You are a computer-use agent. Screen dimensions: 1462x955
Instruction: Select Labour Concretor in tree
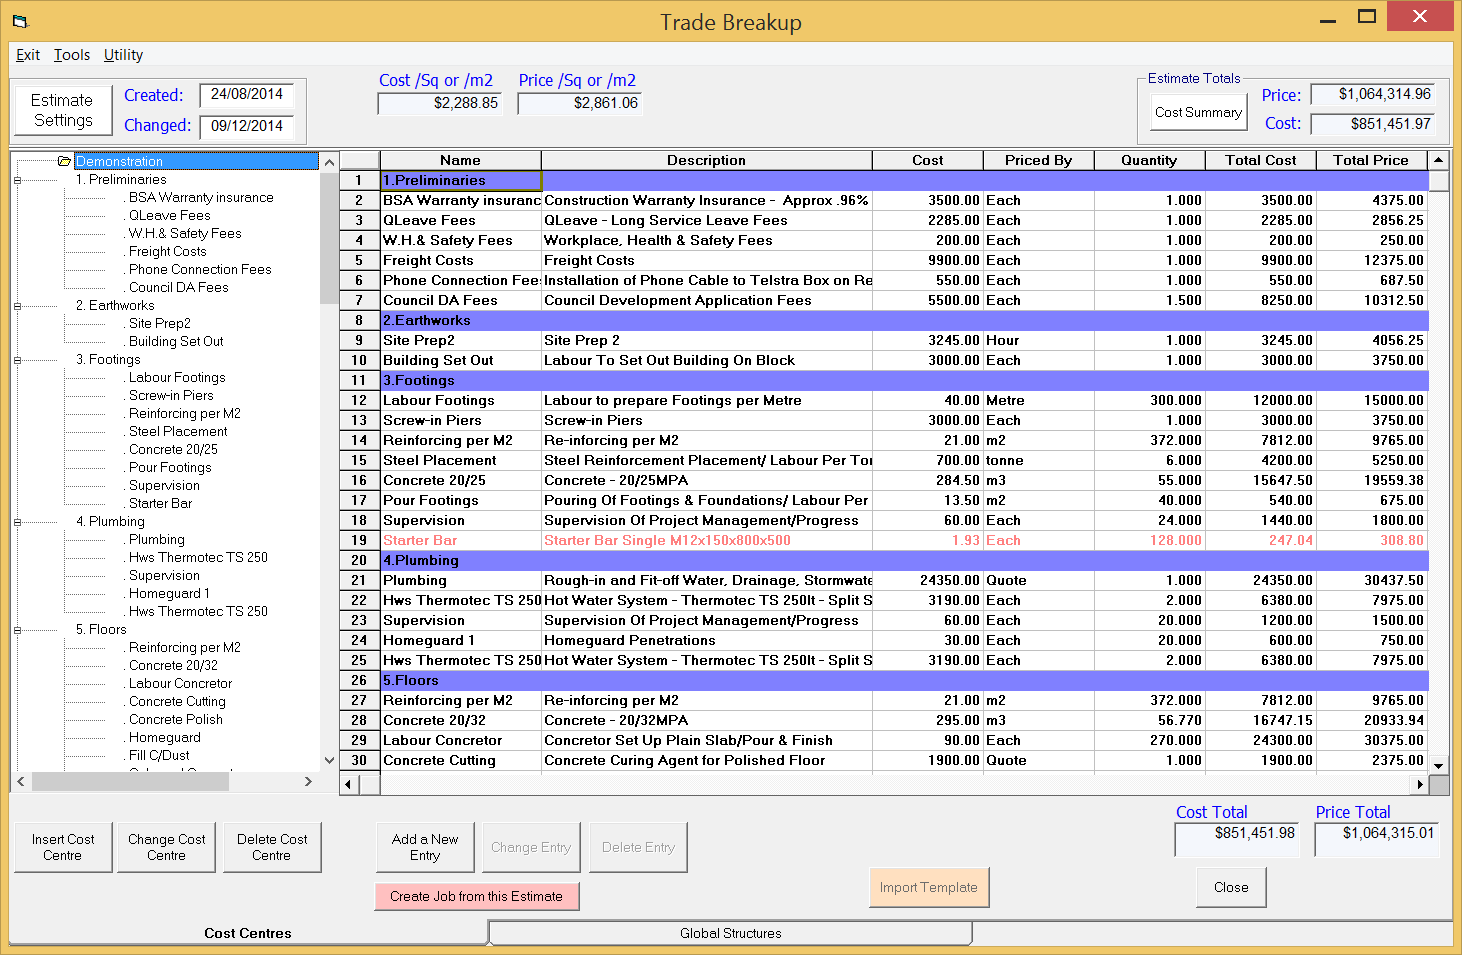pyautogui.click(x=180, y=683)
